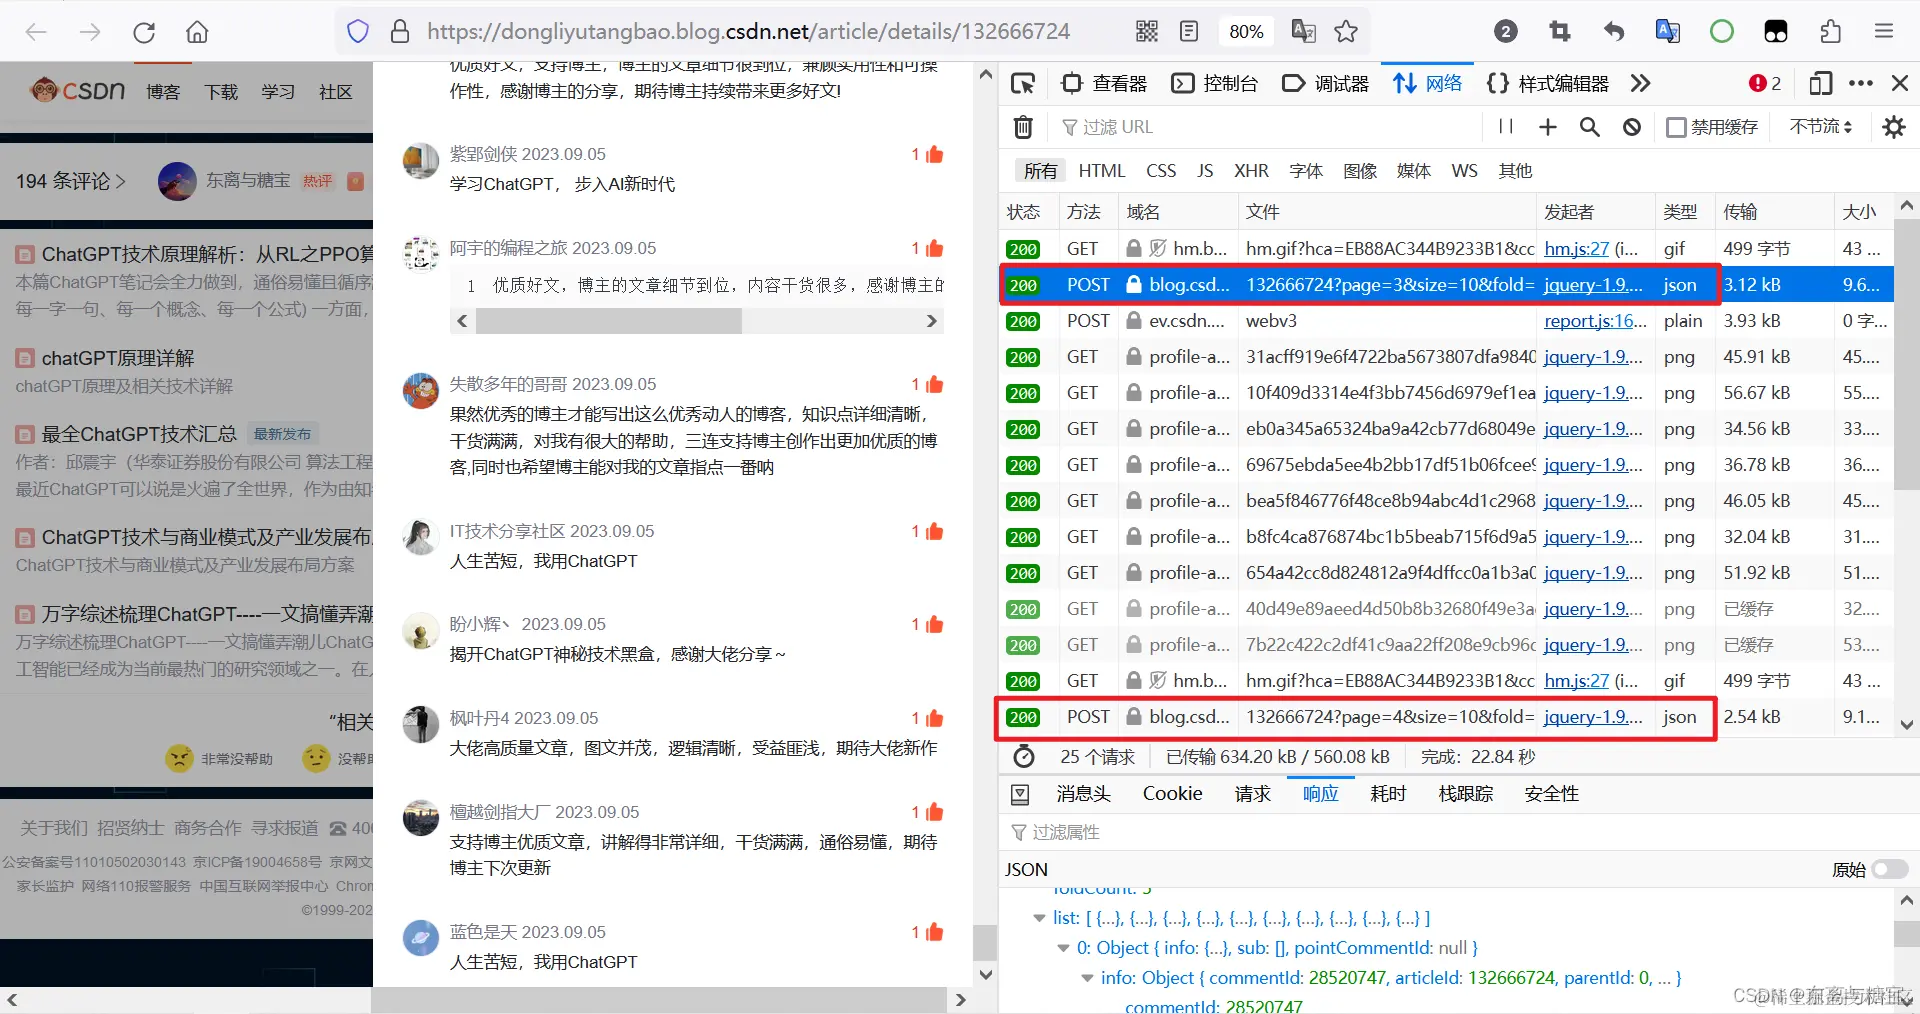Select the element picker tool in DevTools
The height and width of the screenshot is (1014, 1920).
pos(1022,84)
